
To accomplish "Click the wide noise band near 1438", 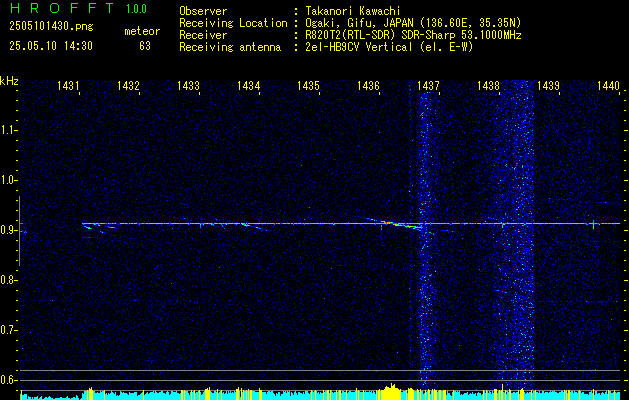I will pos(515,233).
